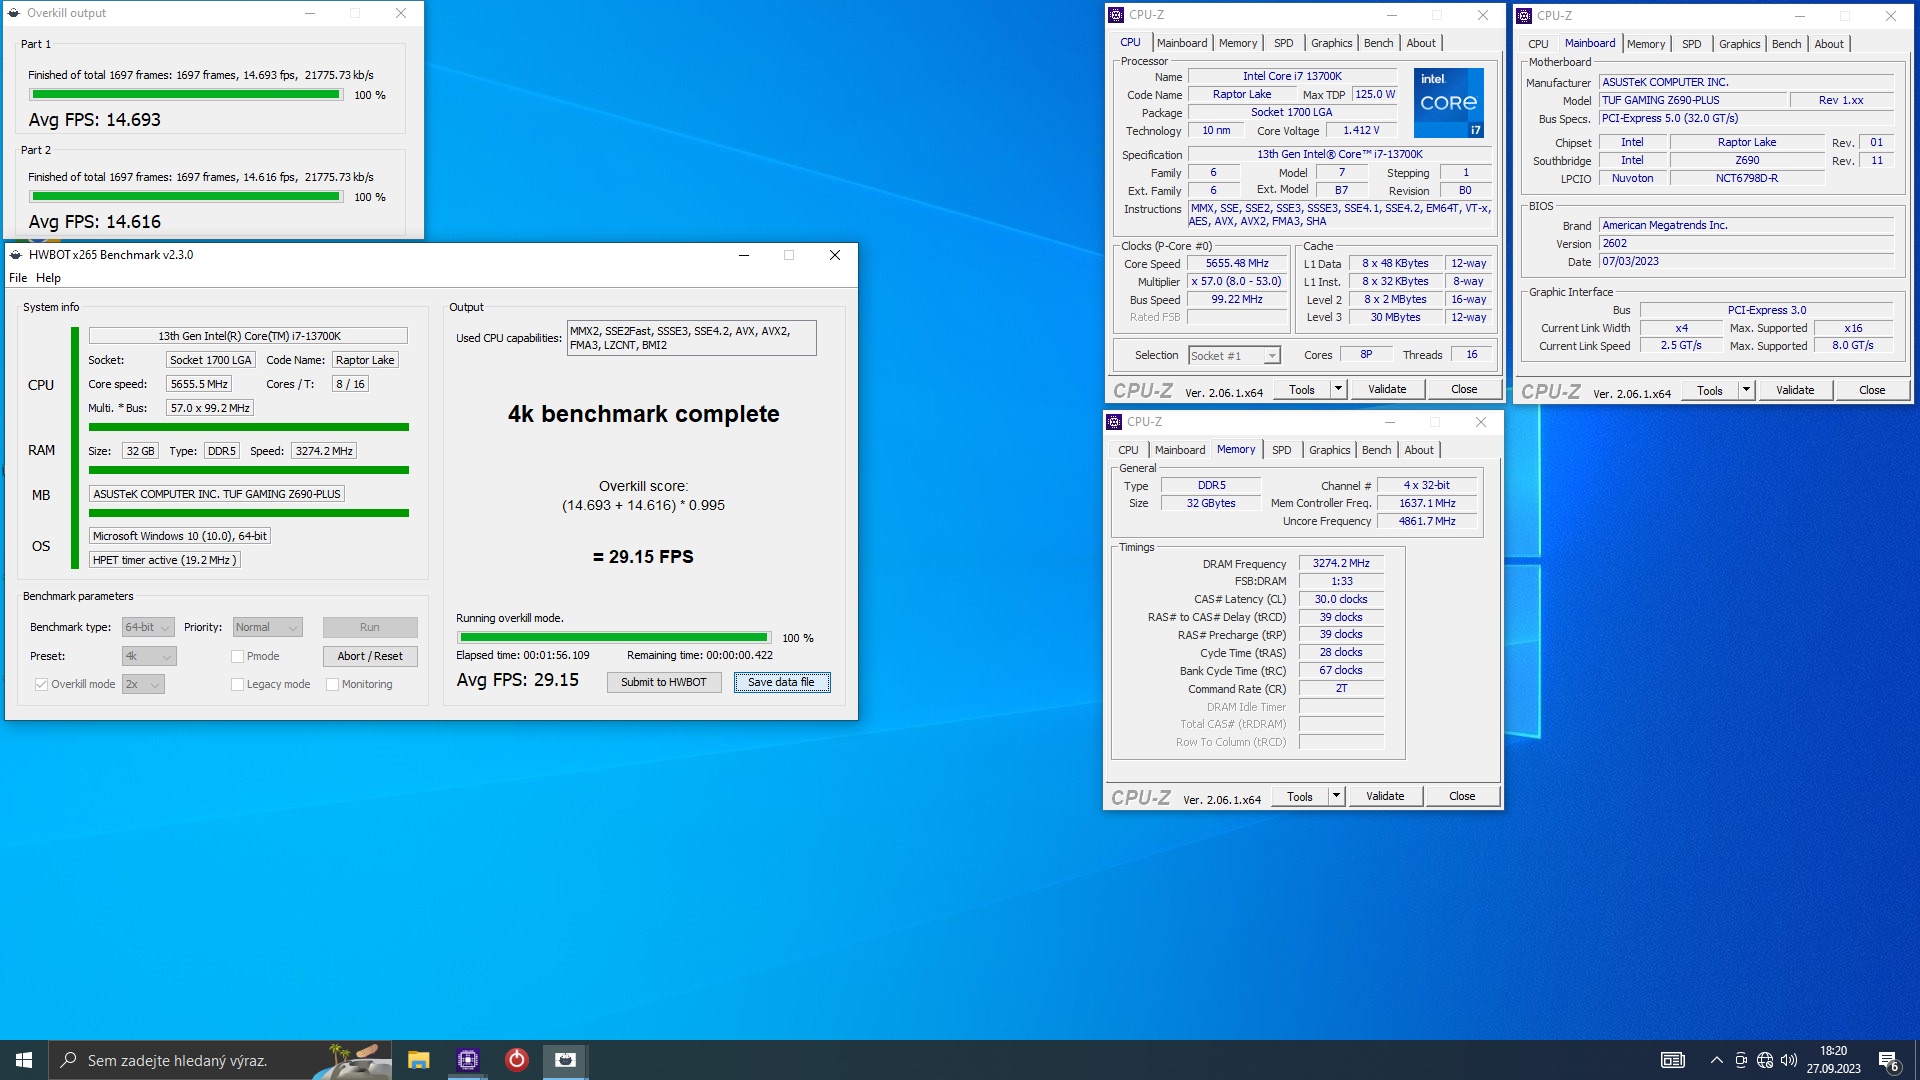This screenshot has width=1920, height=1080.
Task: Click the CAS# Latency 30.0 clocks value
Action: pyautogui.click(x=1341, y=600)
